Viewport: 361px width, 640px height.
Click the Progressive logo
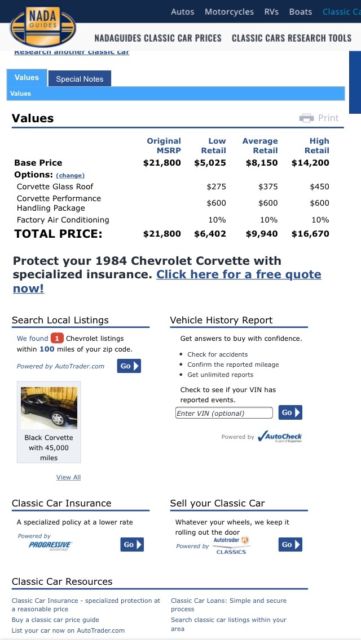tap(50, 545)
